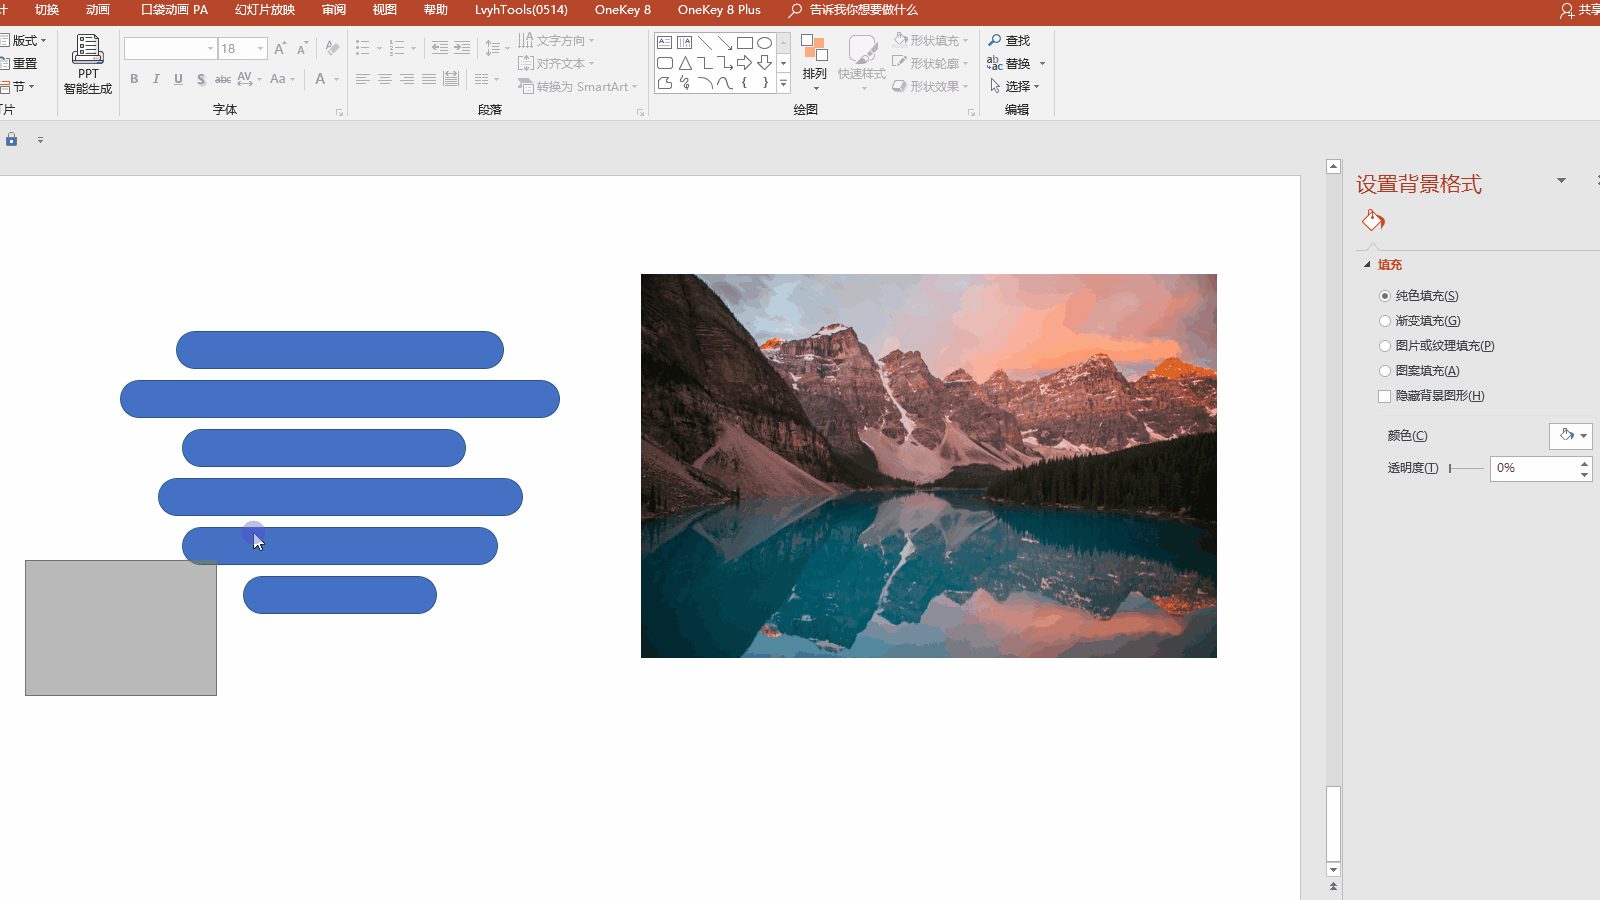Select the 渐变填充 gradient fill radio button
This screenshot has width=1600, height=900.
(x=1385, y=321)
